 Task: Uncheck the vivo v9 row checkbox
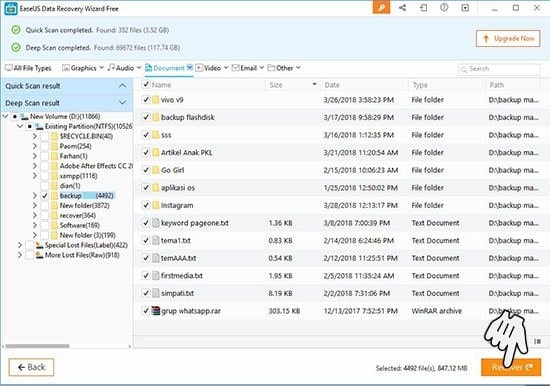pos(146,100)
